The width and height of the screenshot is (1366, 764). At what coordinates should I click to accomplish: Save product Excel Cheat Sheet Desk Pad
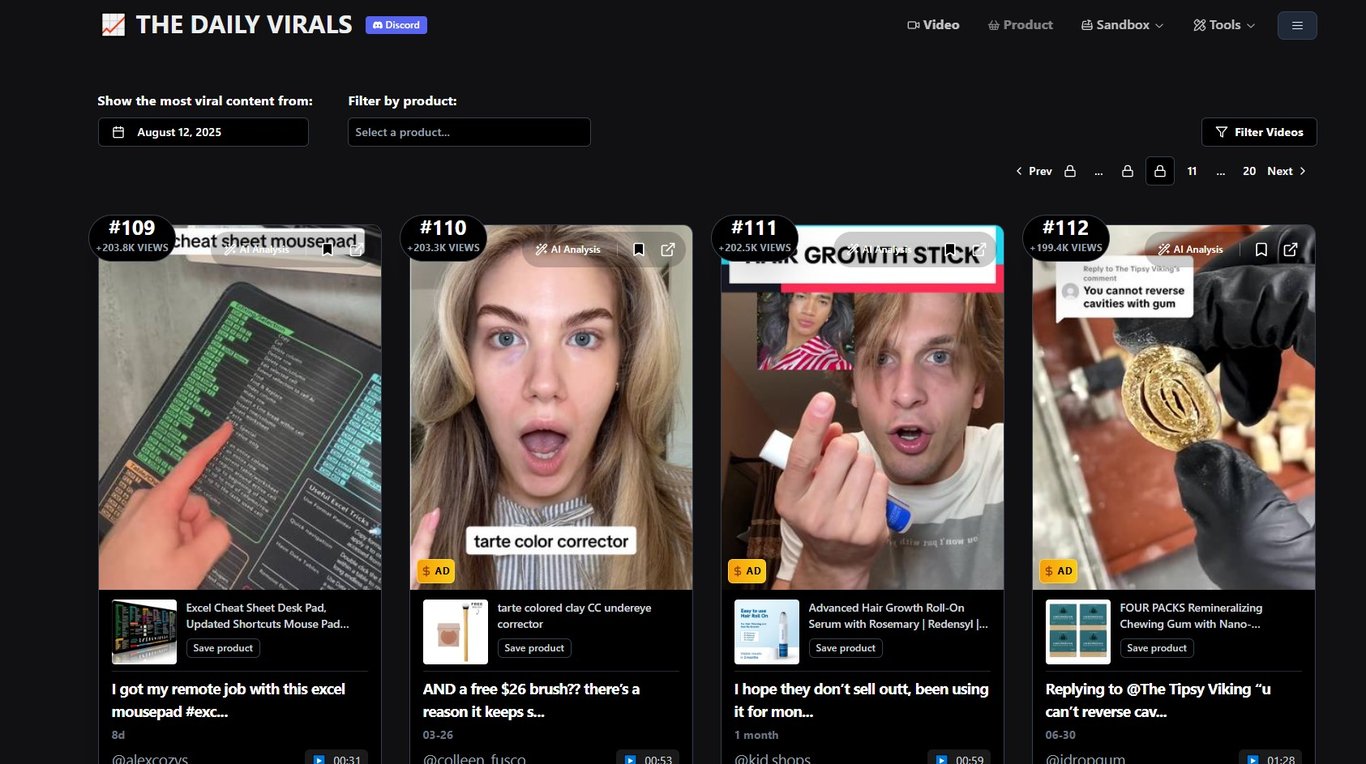click(223, 648)
